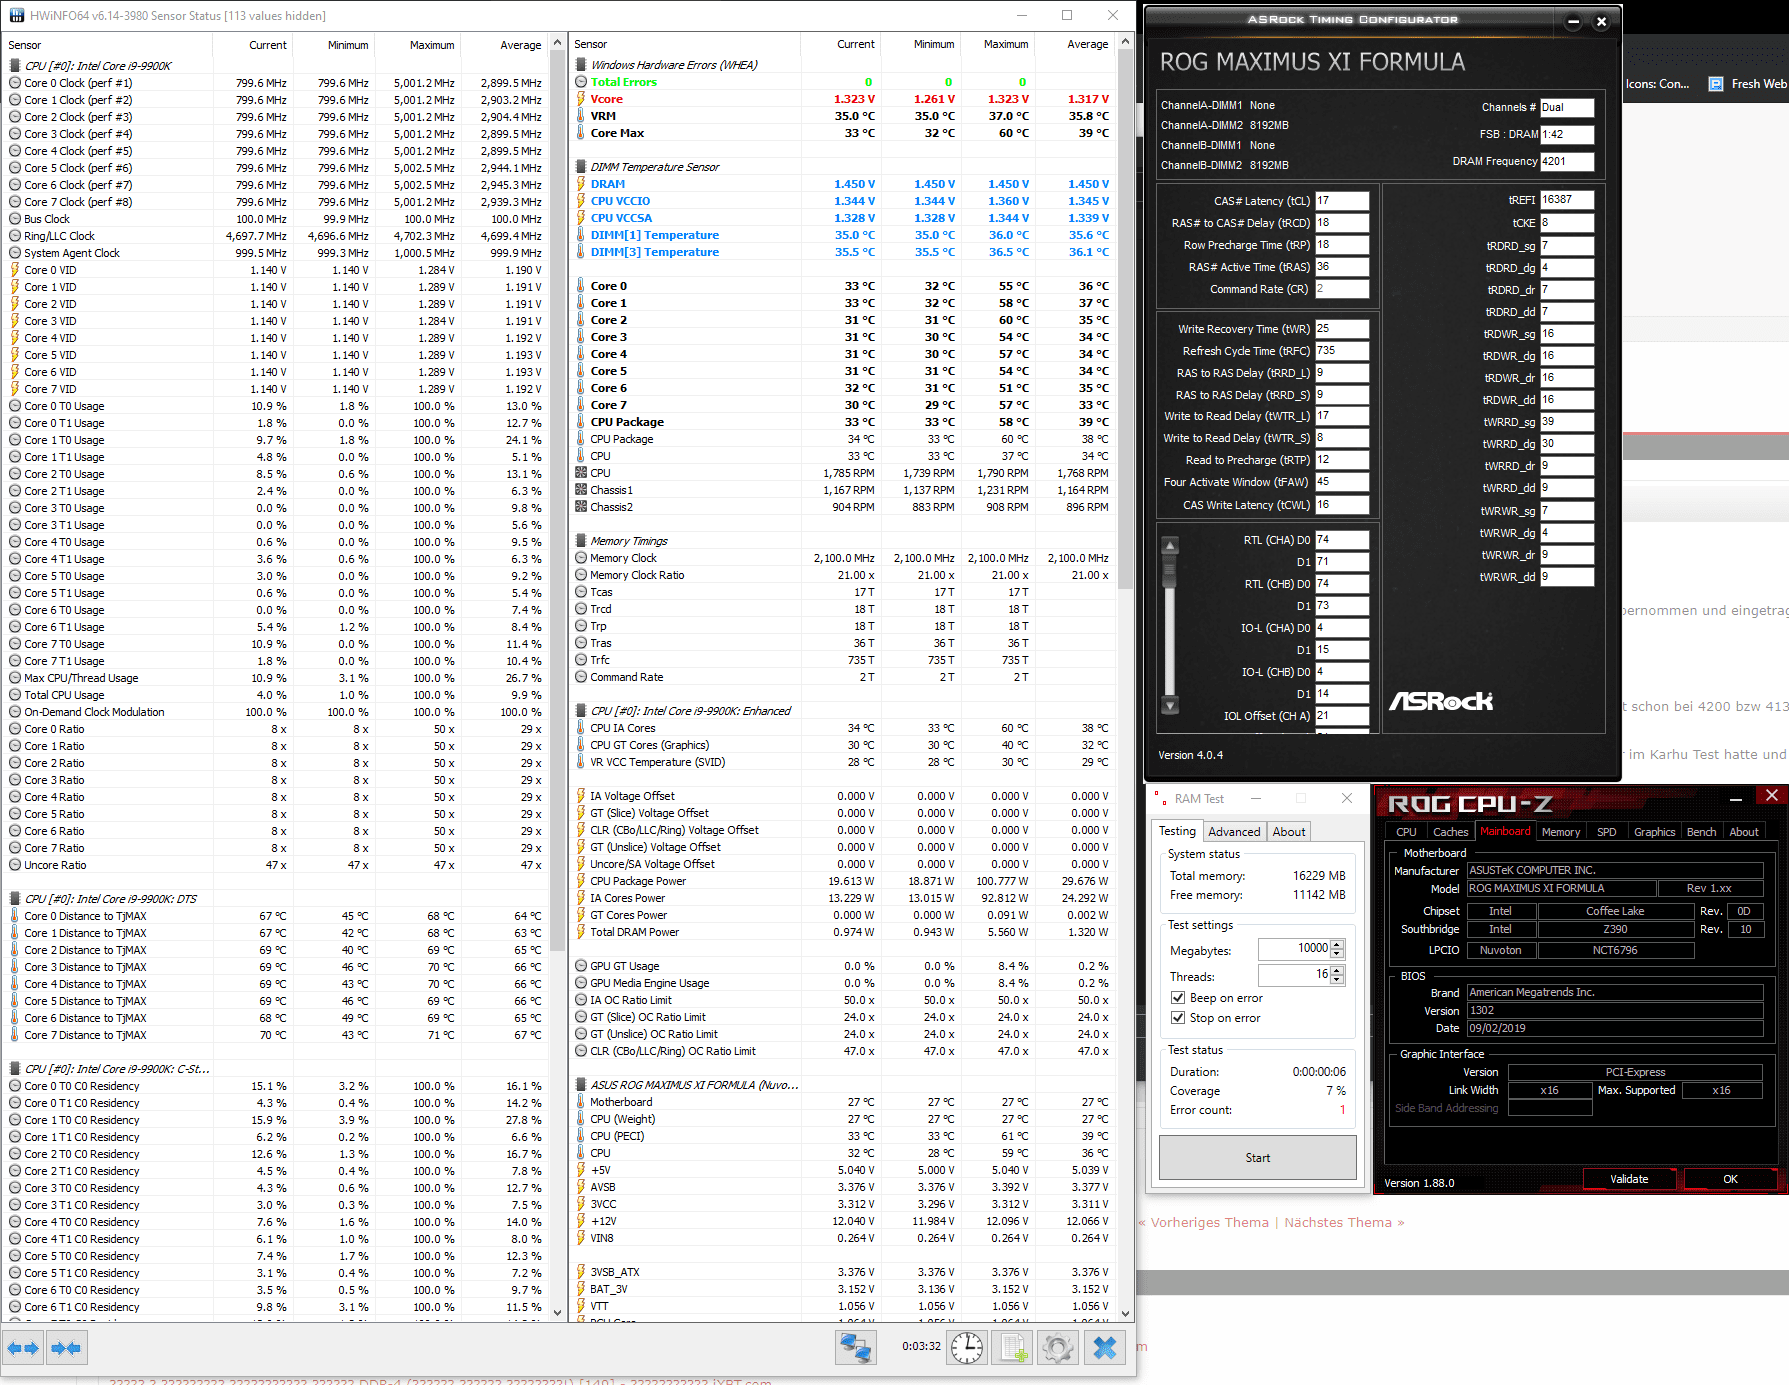Minimize the ASRock Timing Configurator window
This screenshot has width=1789, height=1385.
click(x=1573, y=21)
